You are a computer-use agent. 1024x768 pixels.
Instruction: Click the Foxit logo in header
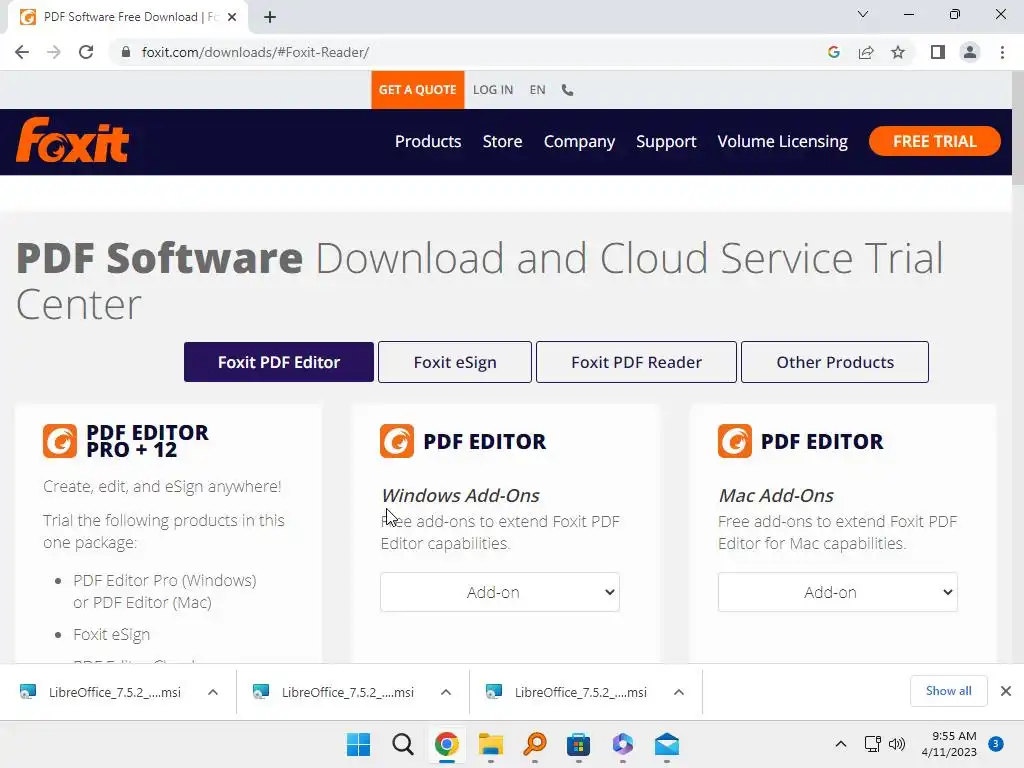[x=72, y=140]
